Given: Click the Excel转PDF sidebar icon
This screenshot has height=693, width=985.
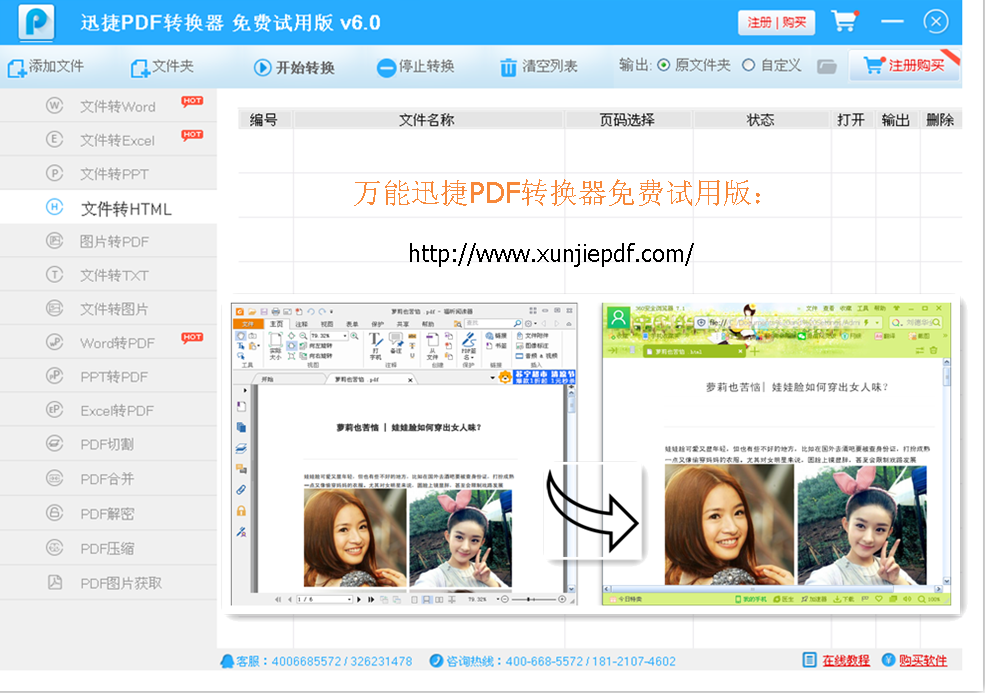Looking at the screenshot, I should click(x=55, y=410).
